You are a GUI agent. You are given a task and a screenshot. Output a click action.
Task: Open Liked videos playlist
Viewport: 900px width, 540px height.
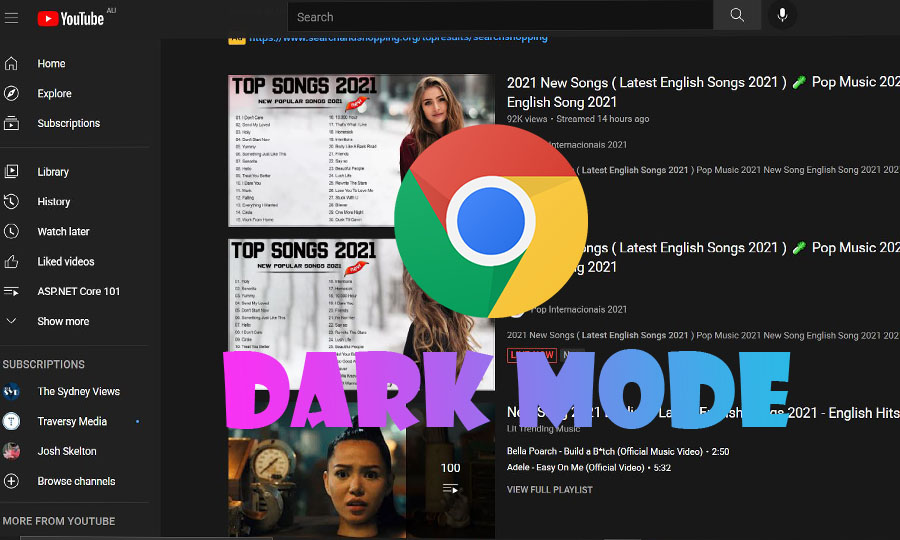[x=65, y=261]
